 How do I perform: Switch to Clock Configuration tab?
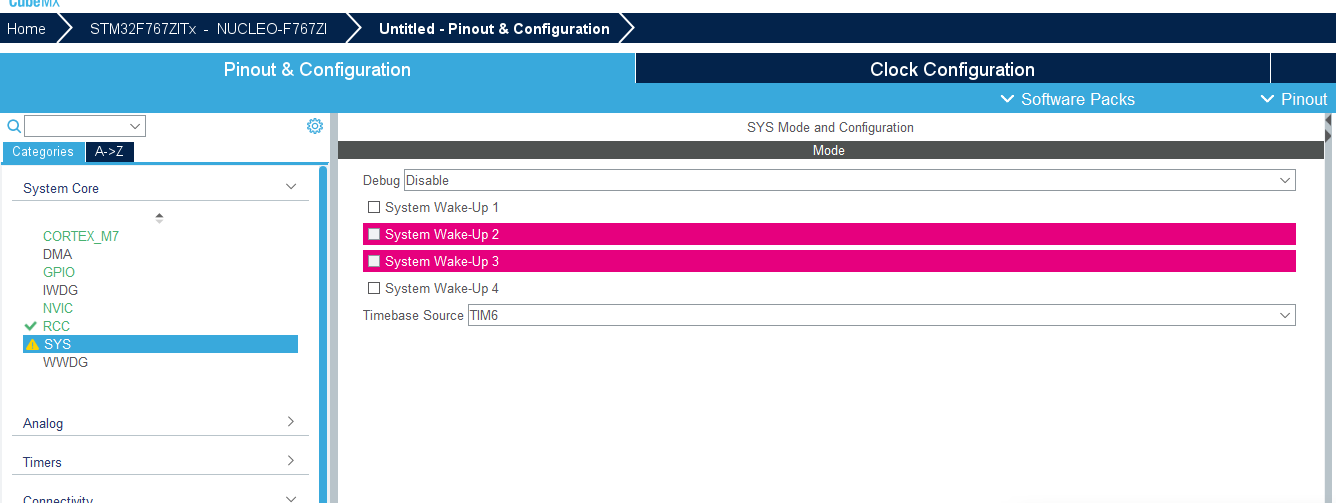(952, 69)
